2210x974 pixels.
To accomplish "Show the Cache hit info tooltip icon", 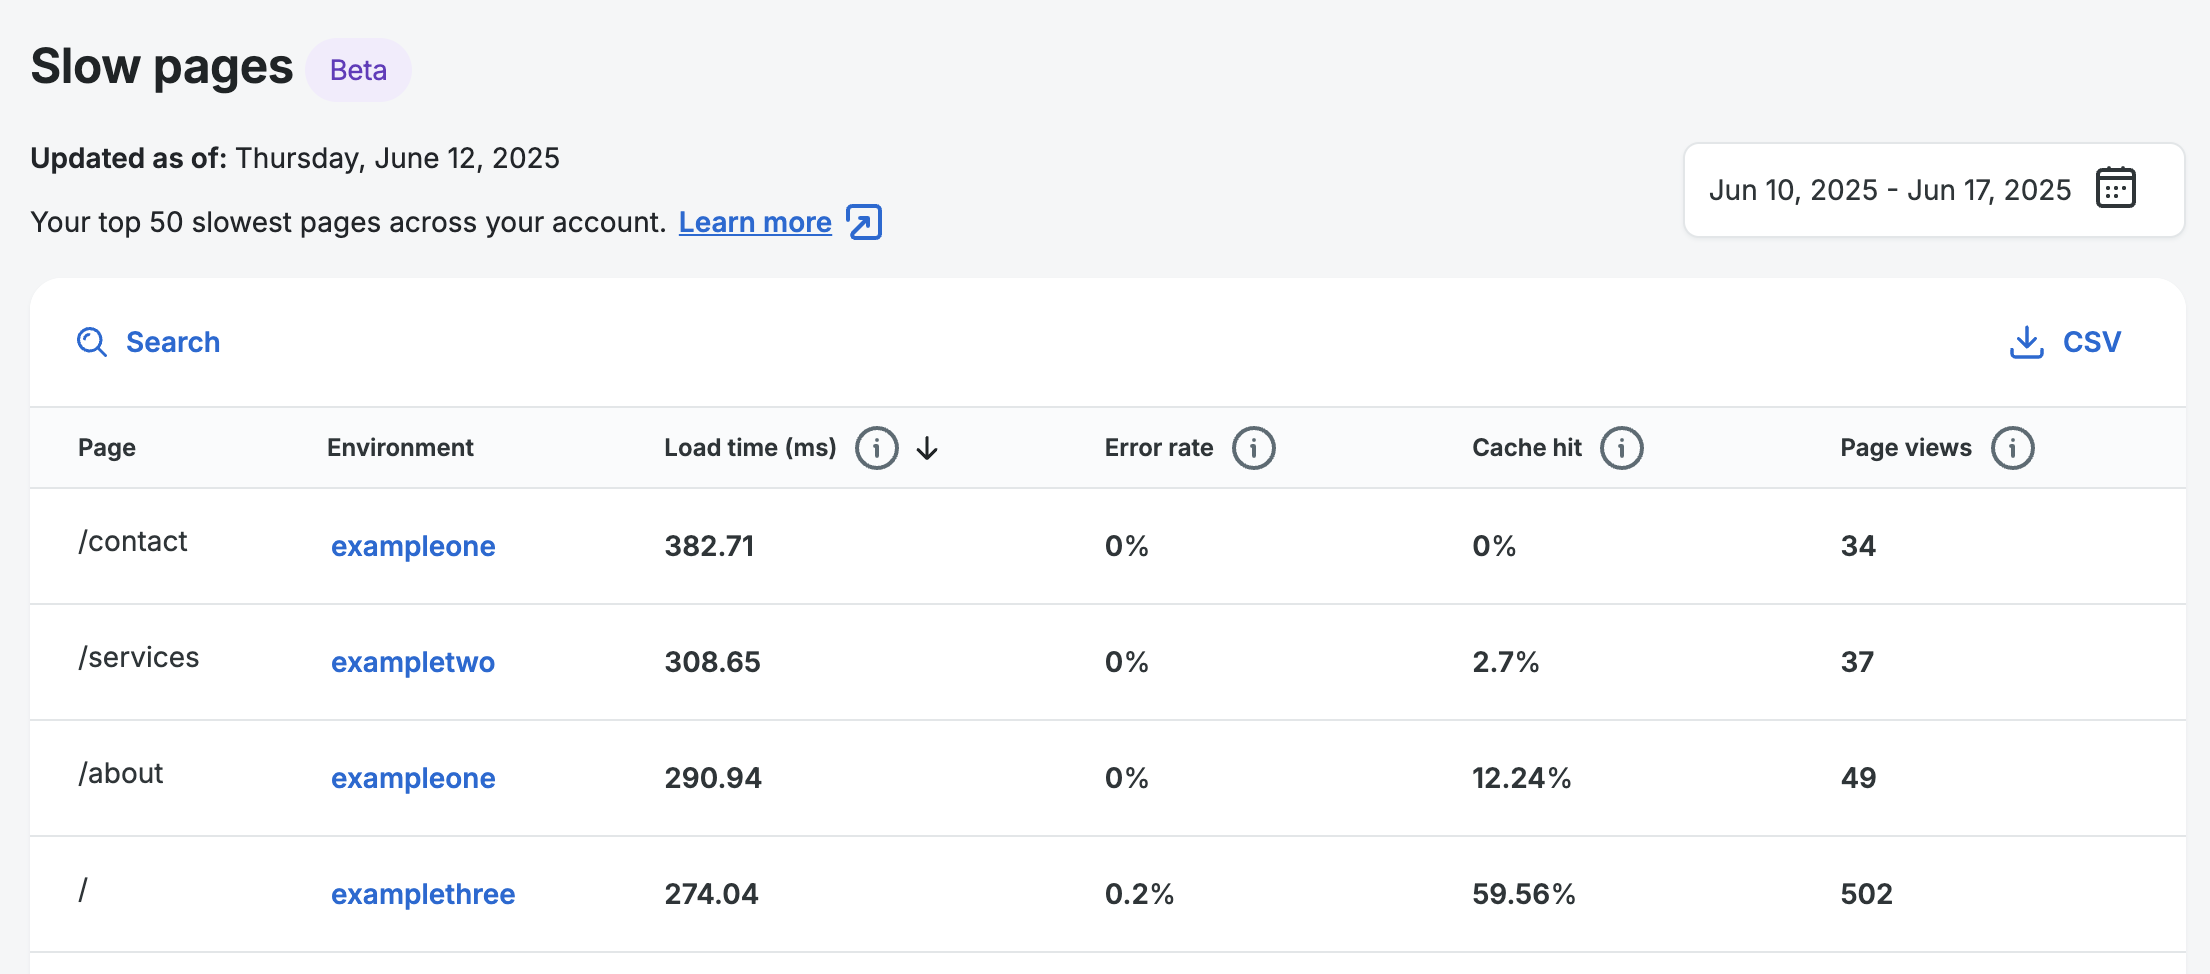I will tap(1621, 448).
